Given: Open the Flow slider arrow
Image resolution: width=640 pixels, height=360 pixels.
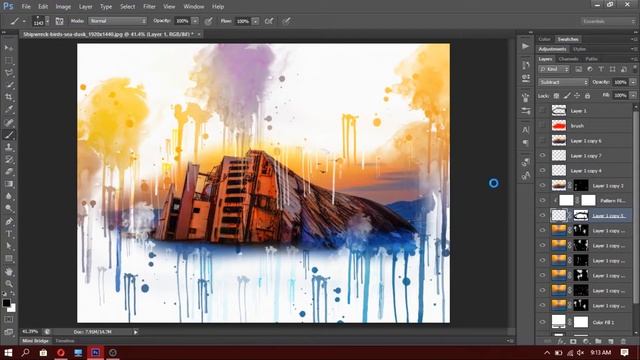Looking at the screenshot, I should tap(255, 21).
